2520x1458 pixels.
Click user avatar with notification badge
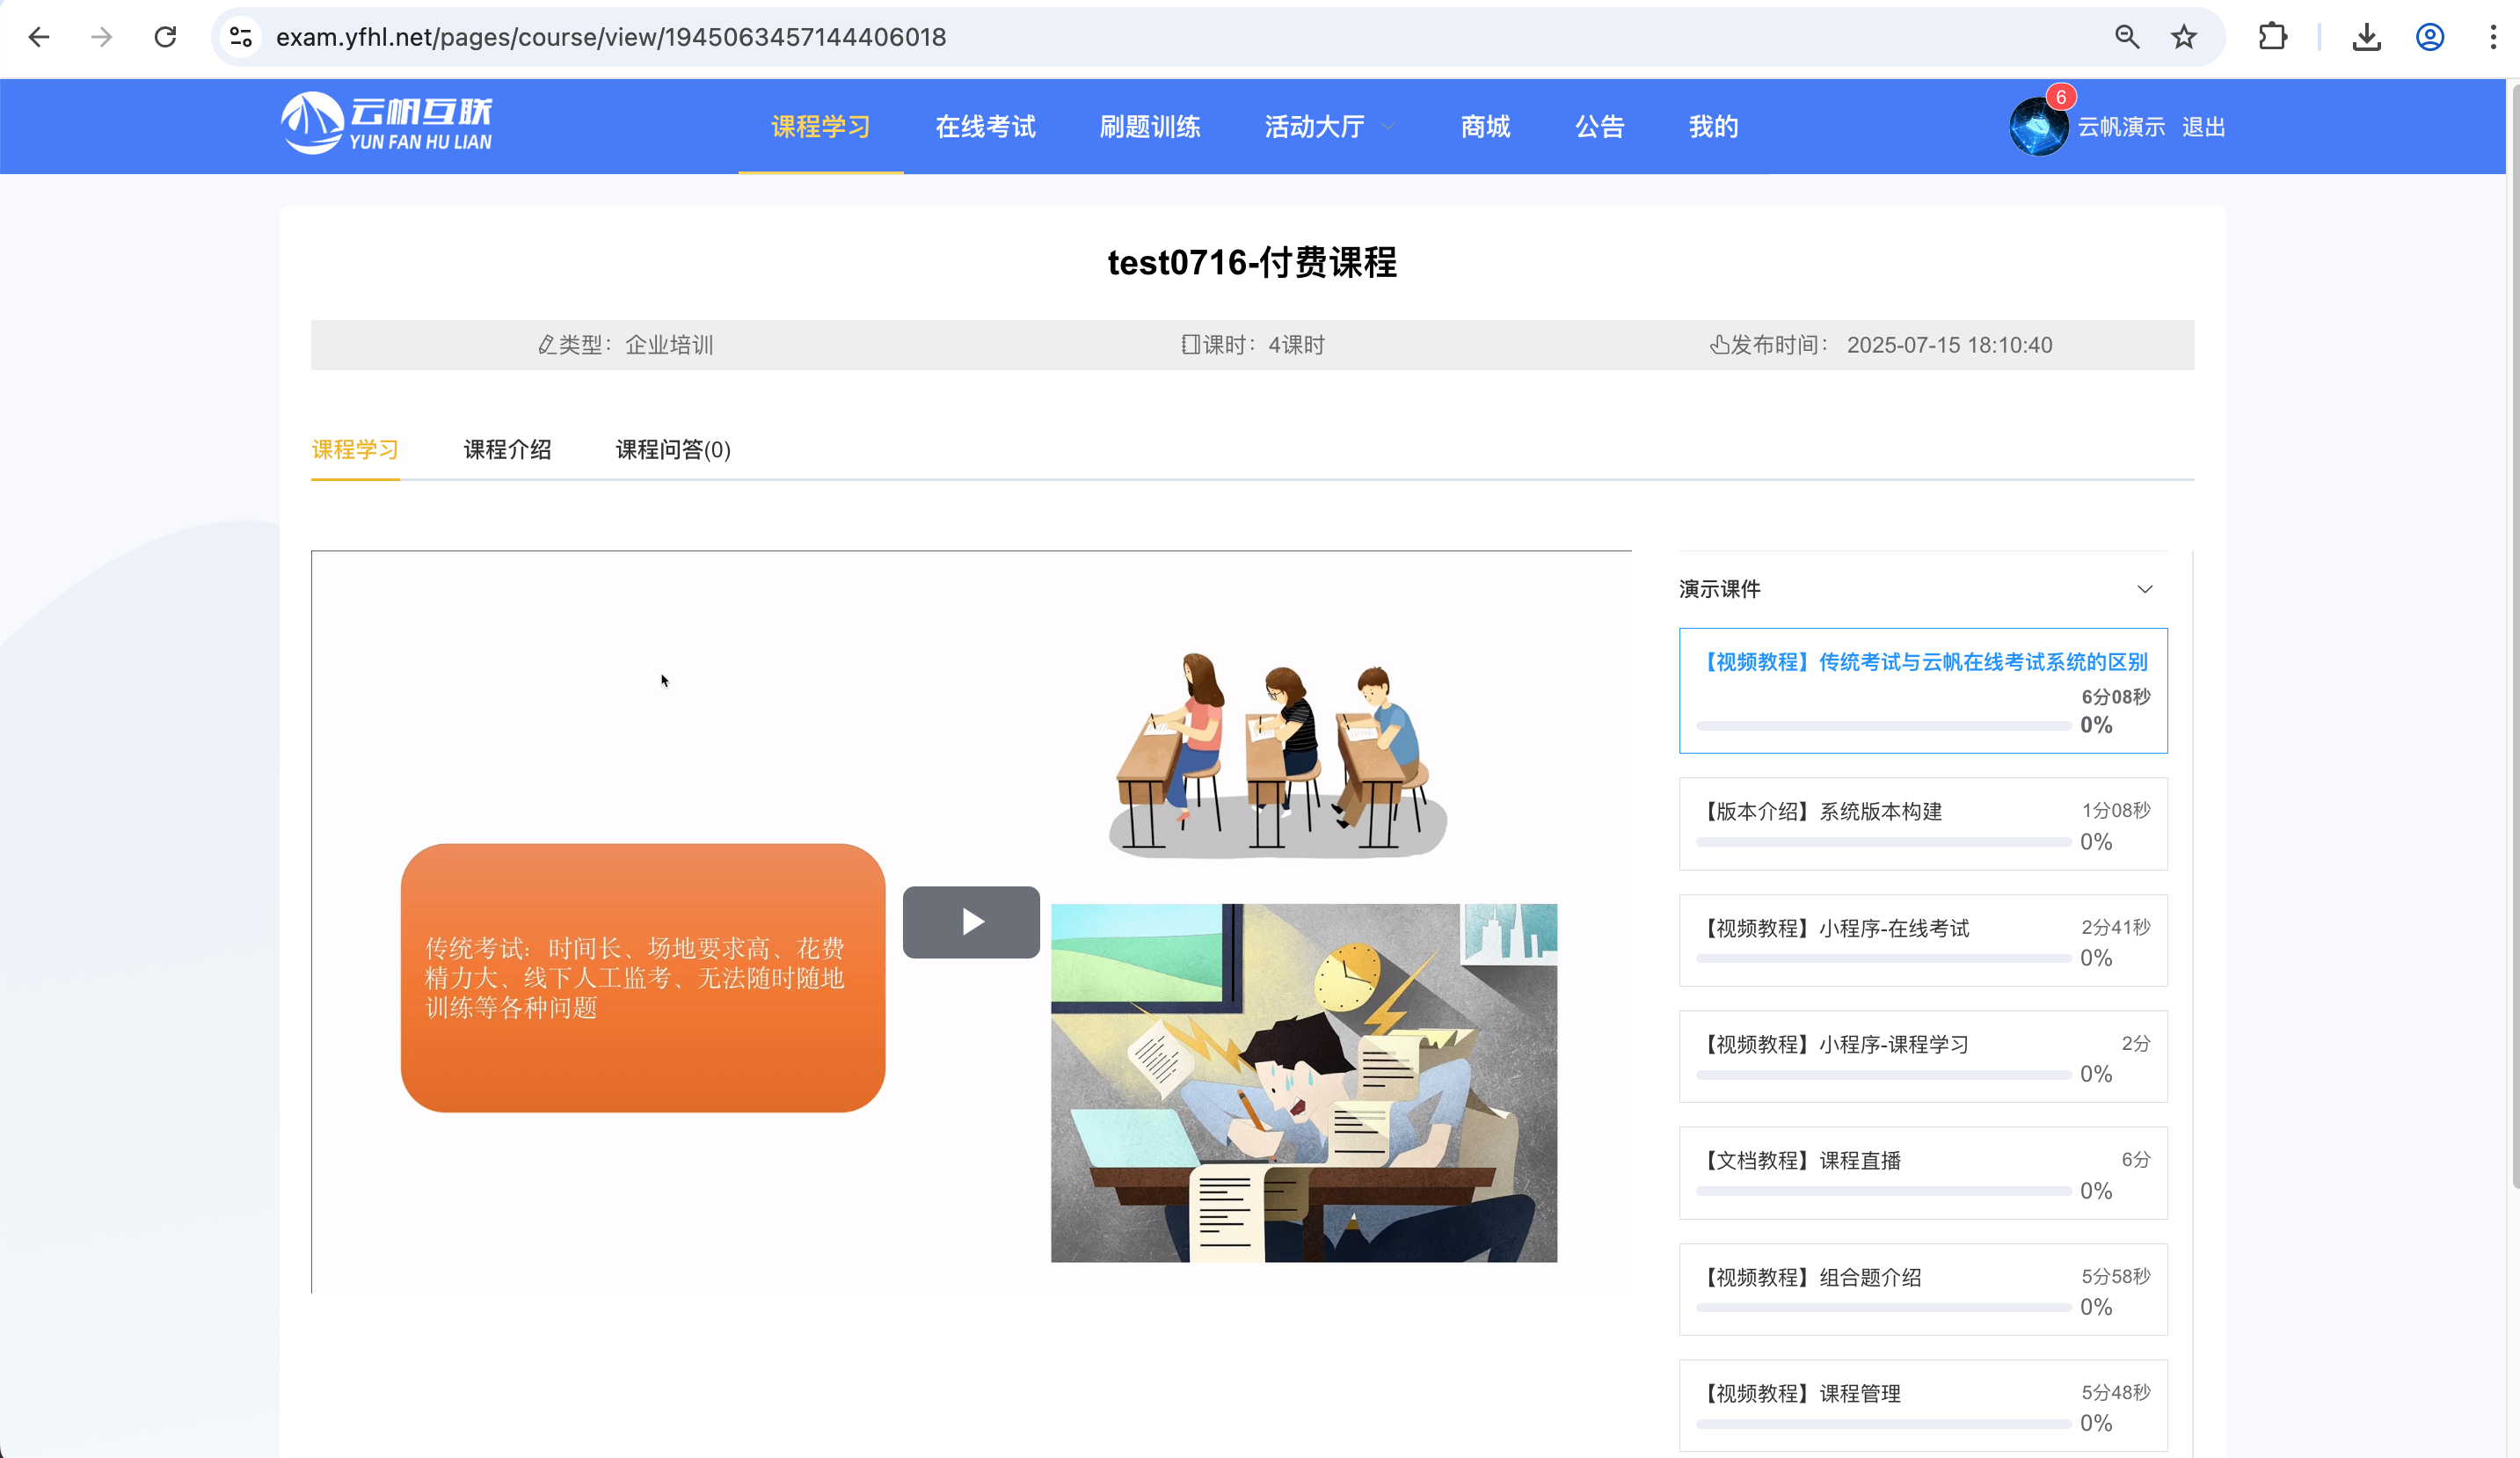tap(2038, 127)
